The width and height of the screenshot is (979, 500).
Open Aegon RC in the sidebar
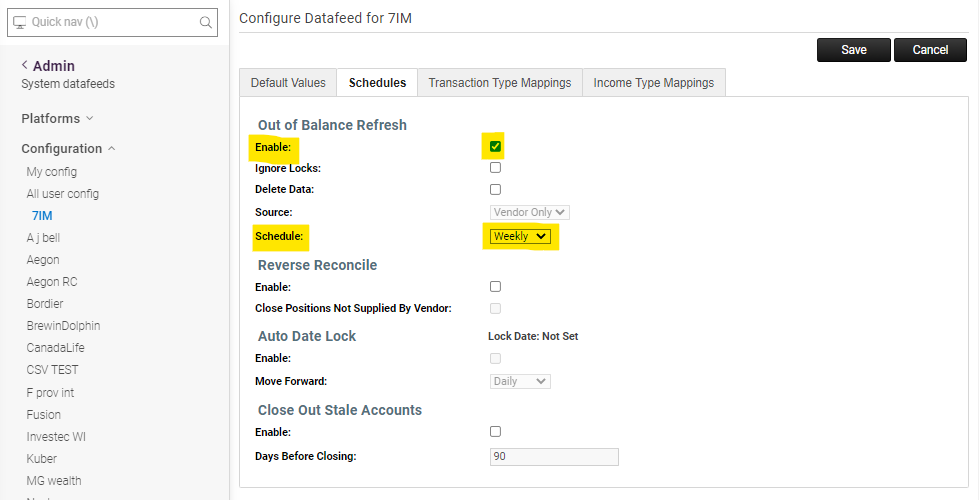[51, 282]
